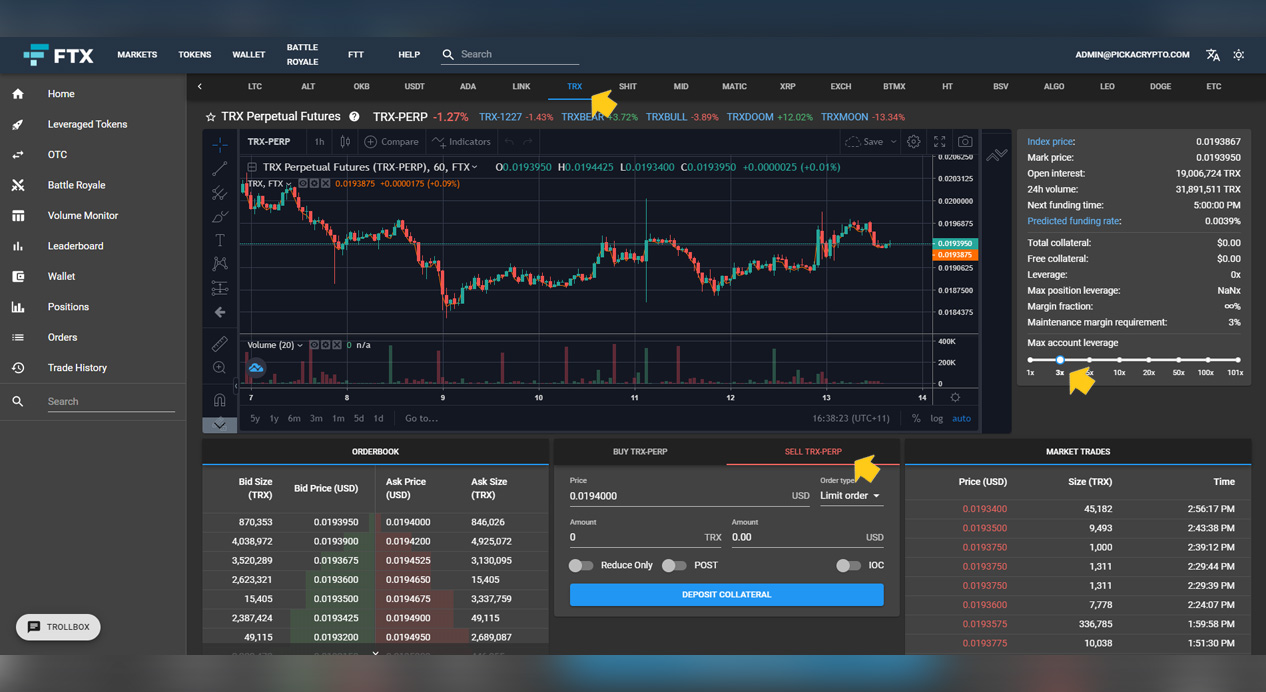
Task: Switch to the SELL TRX-PERP tab
Action: tap(813, 451)
